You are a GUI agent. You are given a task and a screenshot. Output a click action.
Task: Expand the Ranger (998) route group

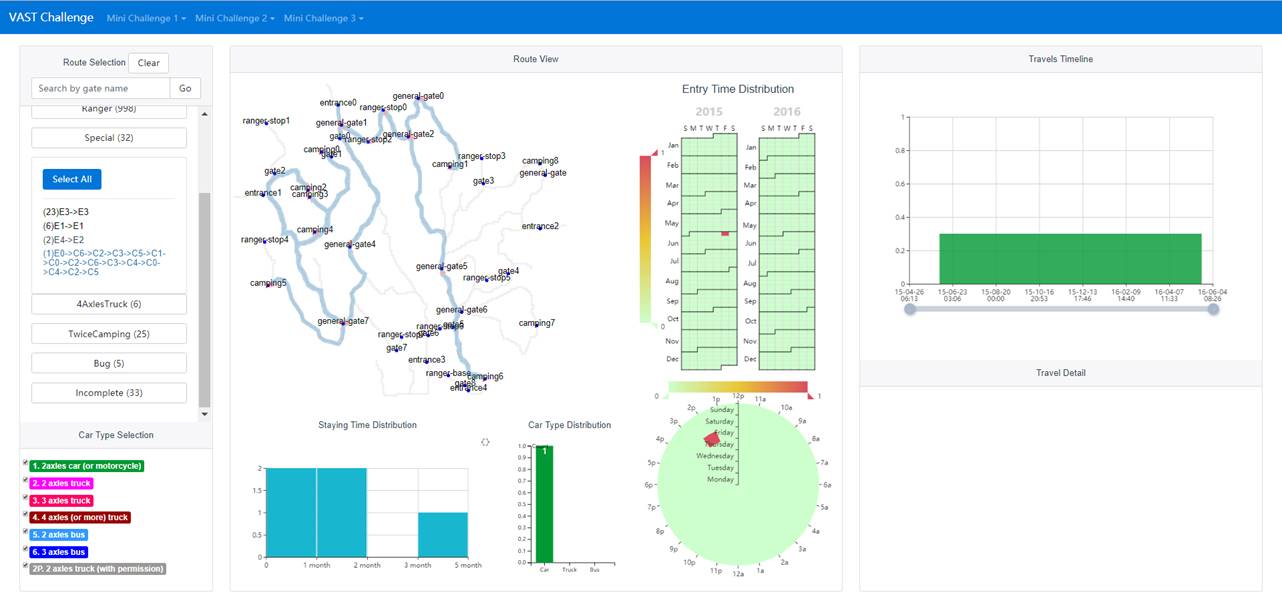[109, 109]
